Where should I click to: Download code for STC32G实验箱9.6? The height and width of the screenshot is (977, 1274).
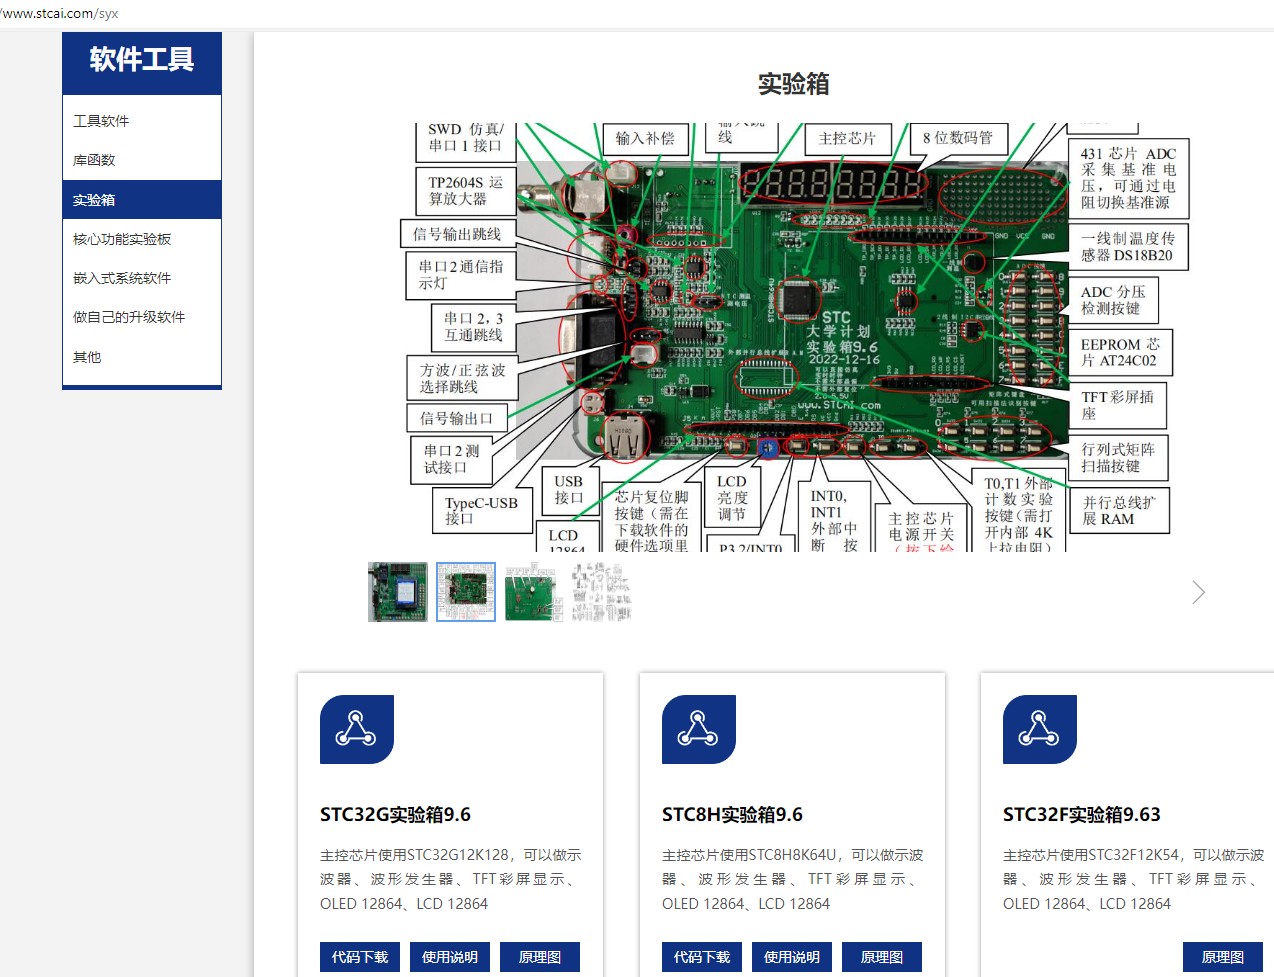[360, 957]
